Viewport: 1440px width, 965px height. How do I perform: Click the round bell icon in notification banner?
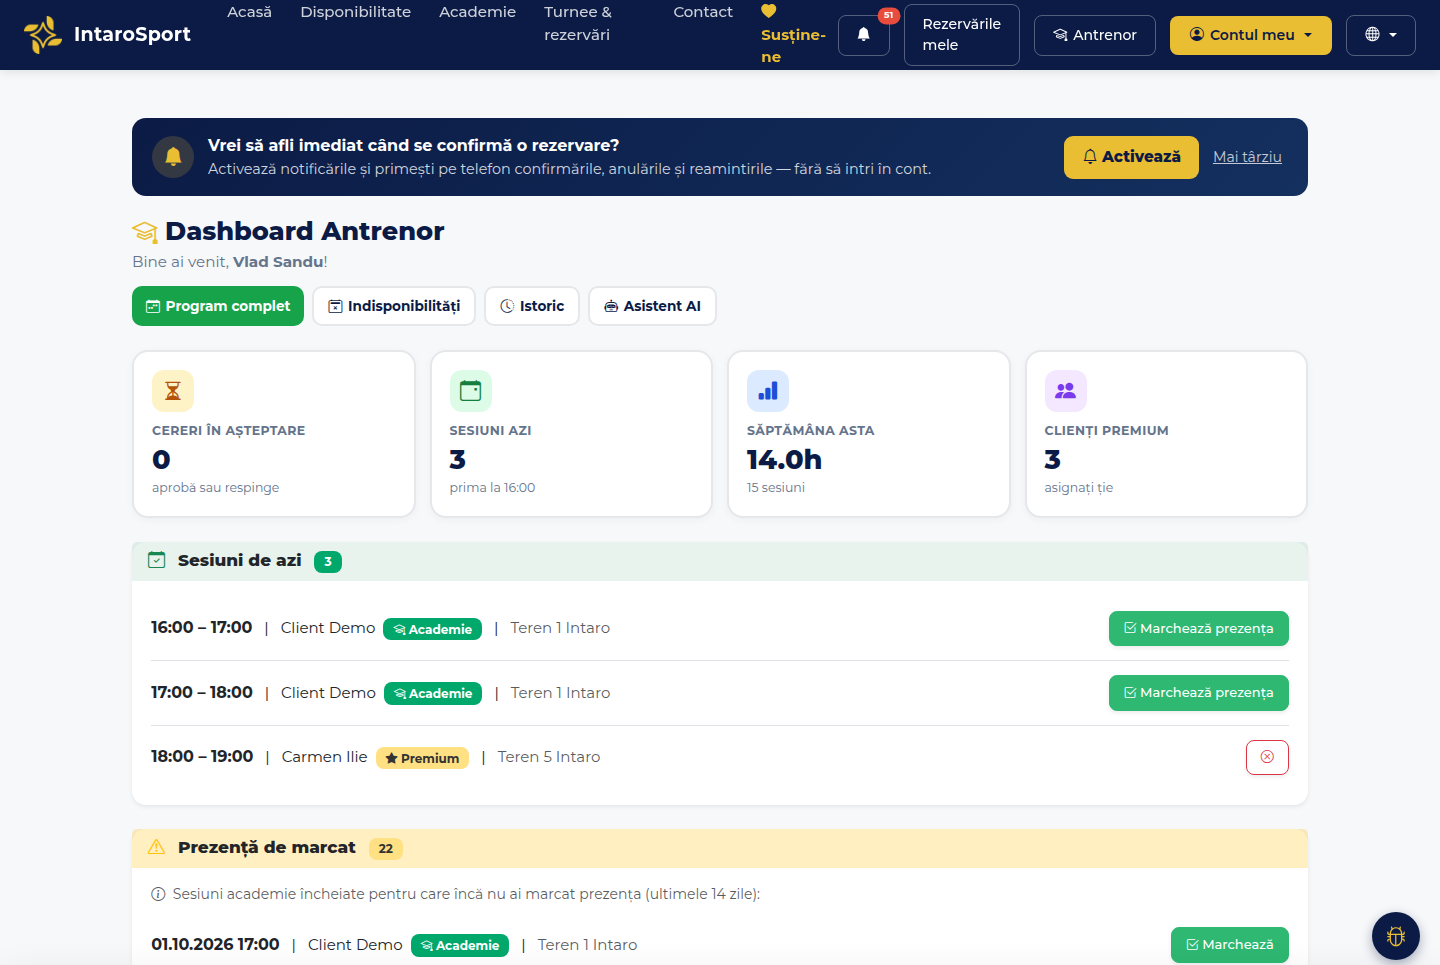click(x=173, y=157)
